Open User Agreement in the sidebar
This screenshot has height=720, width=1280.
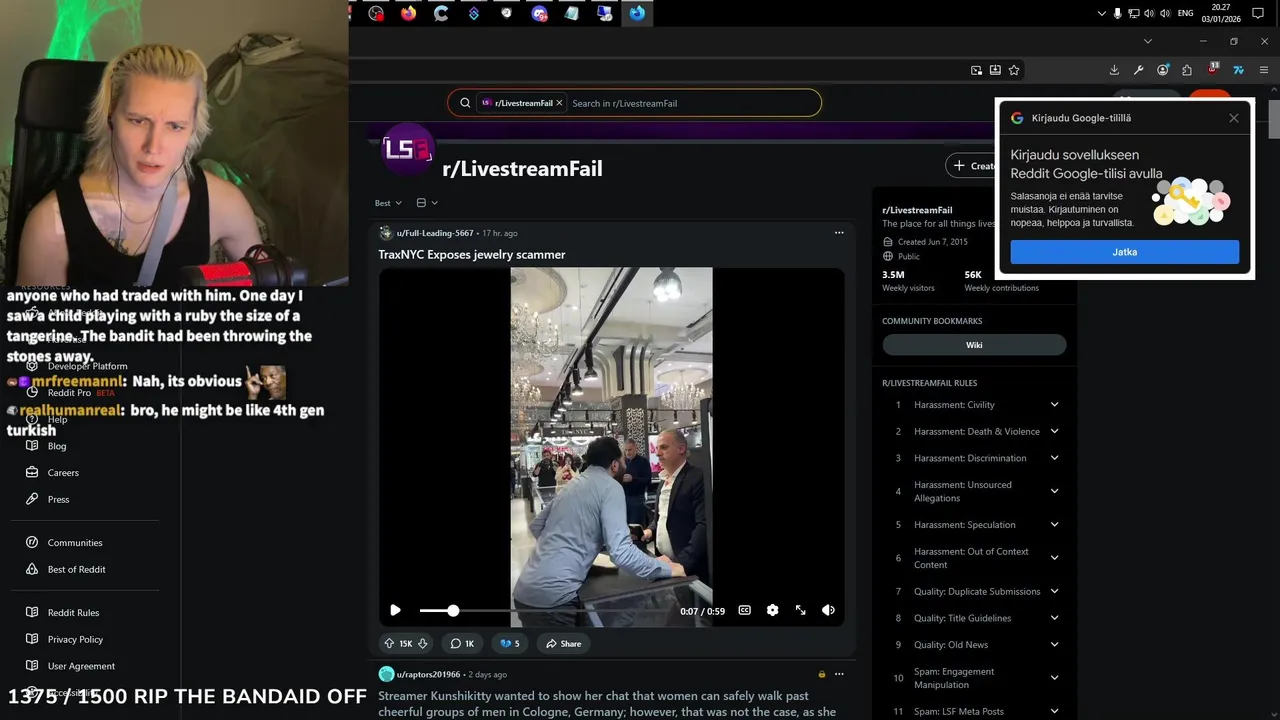81,666
